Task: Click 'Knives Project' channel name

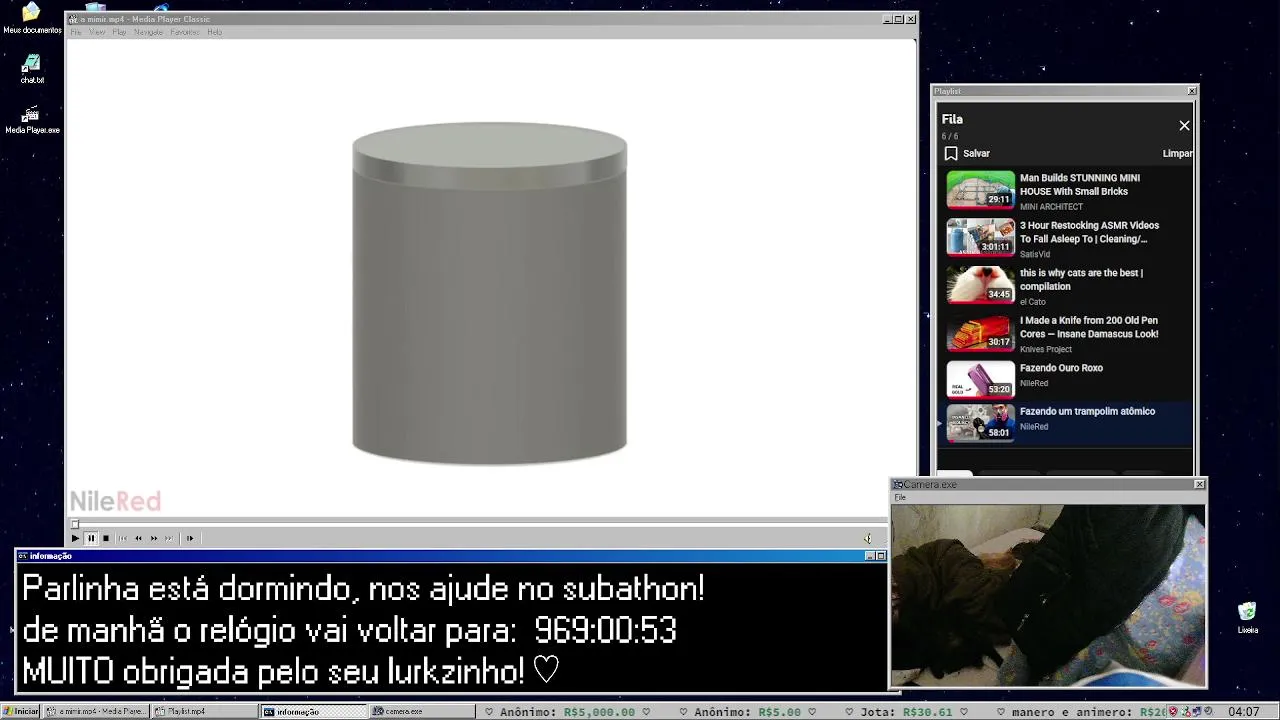Action: [1046, 349]
